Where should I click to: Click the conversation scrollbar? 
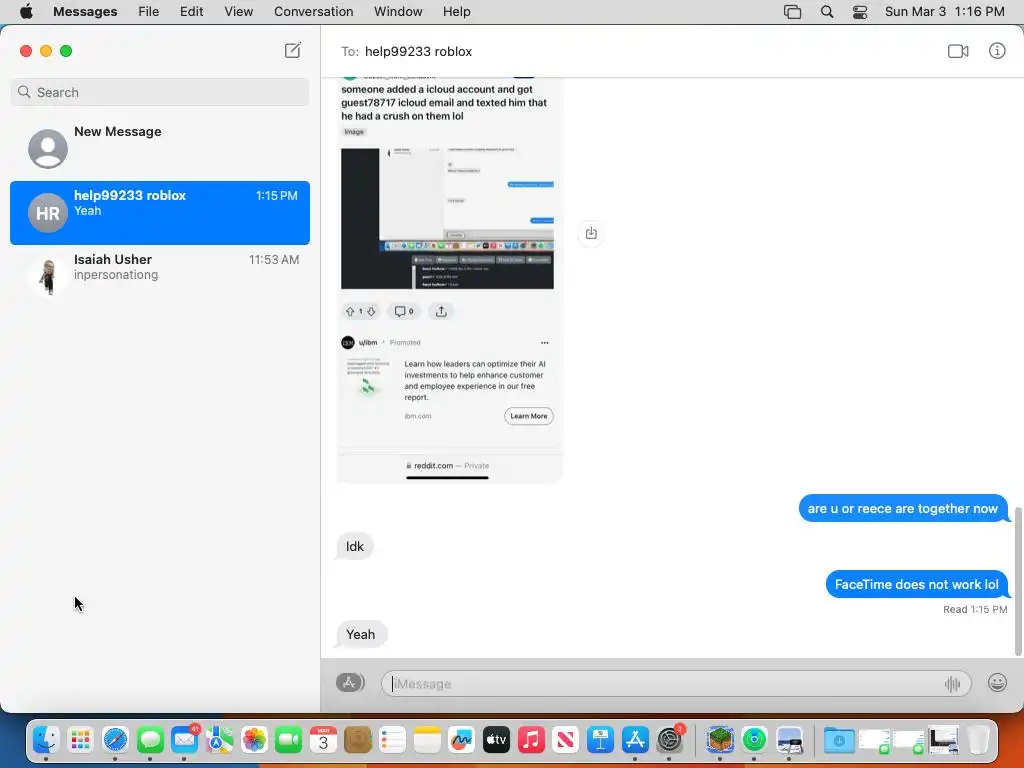click(1018, 580)
